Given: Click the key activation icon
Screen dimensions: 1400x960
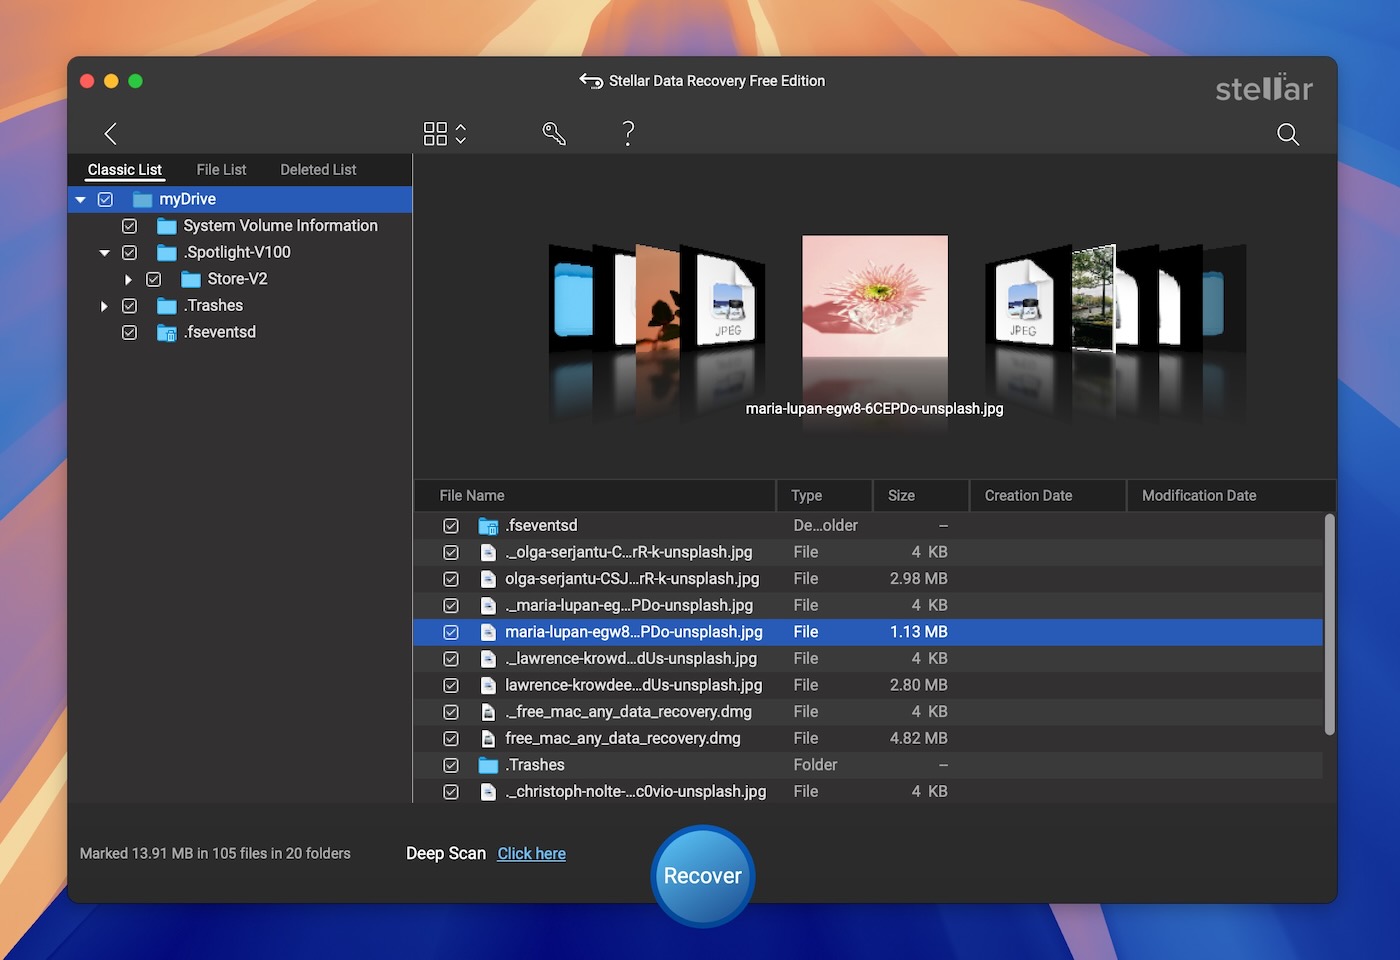Looking at the screenshot, I should pyautogui.click(x=553, y=132).
